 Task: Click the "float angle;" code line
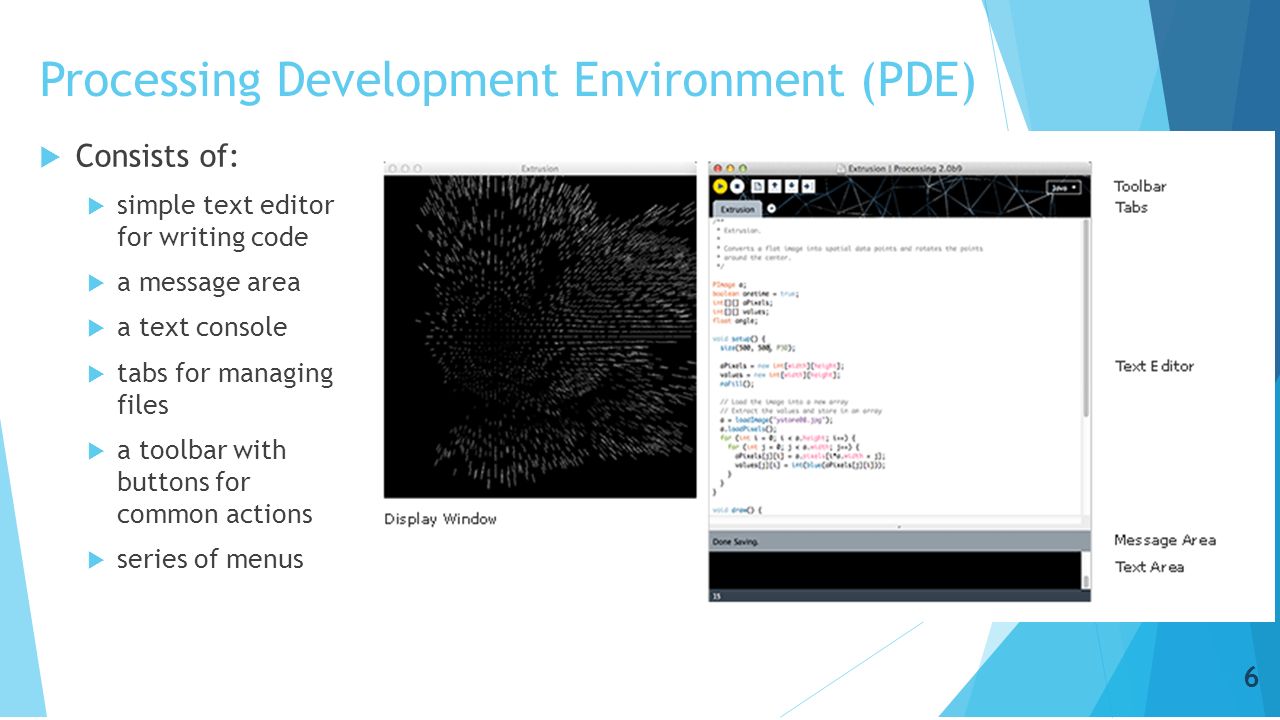[x=735, y=321]
